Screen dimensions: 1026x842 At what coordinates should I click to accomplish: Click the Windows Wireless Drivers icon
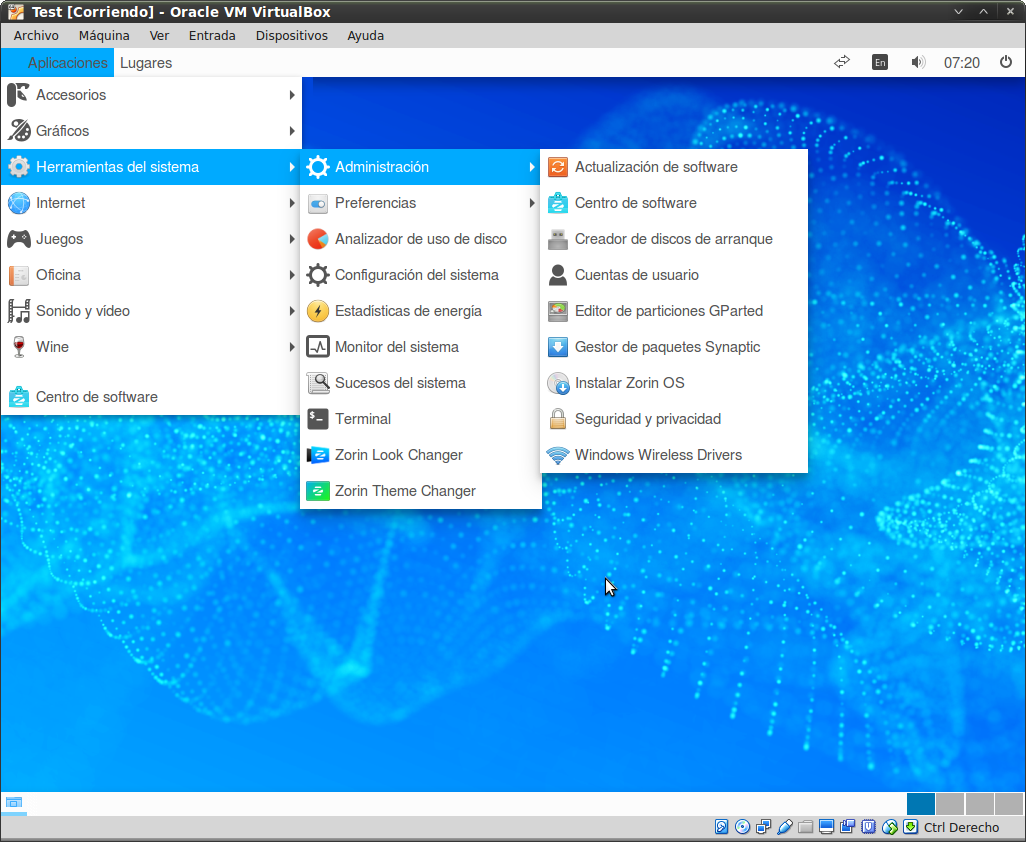coord(558,455)
